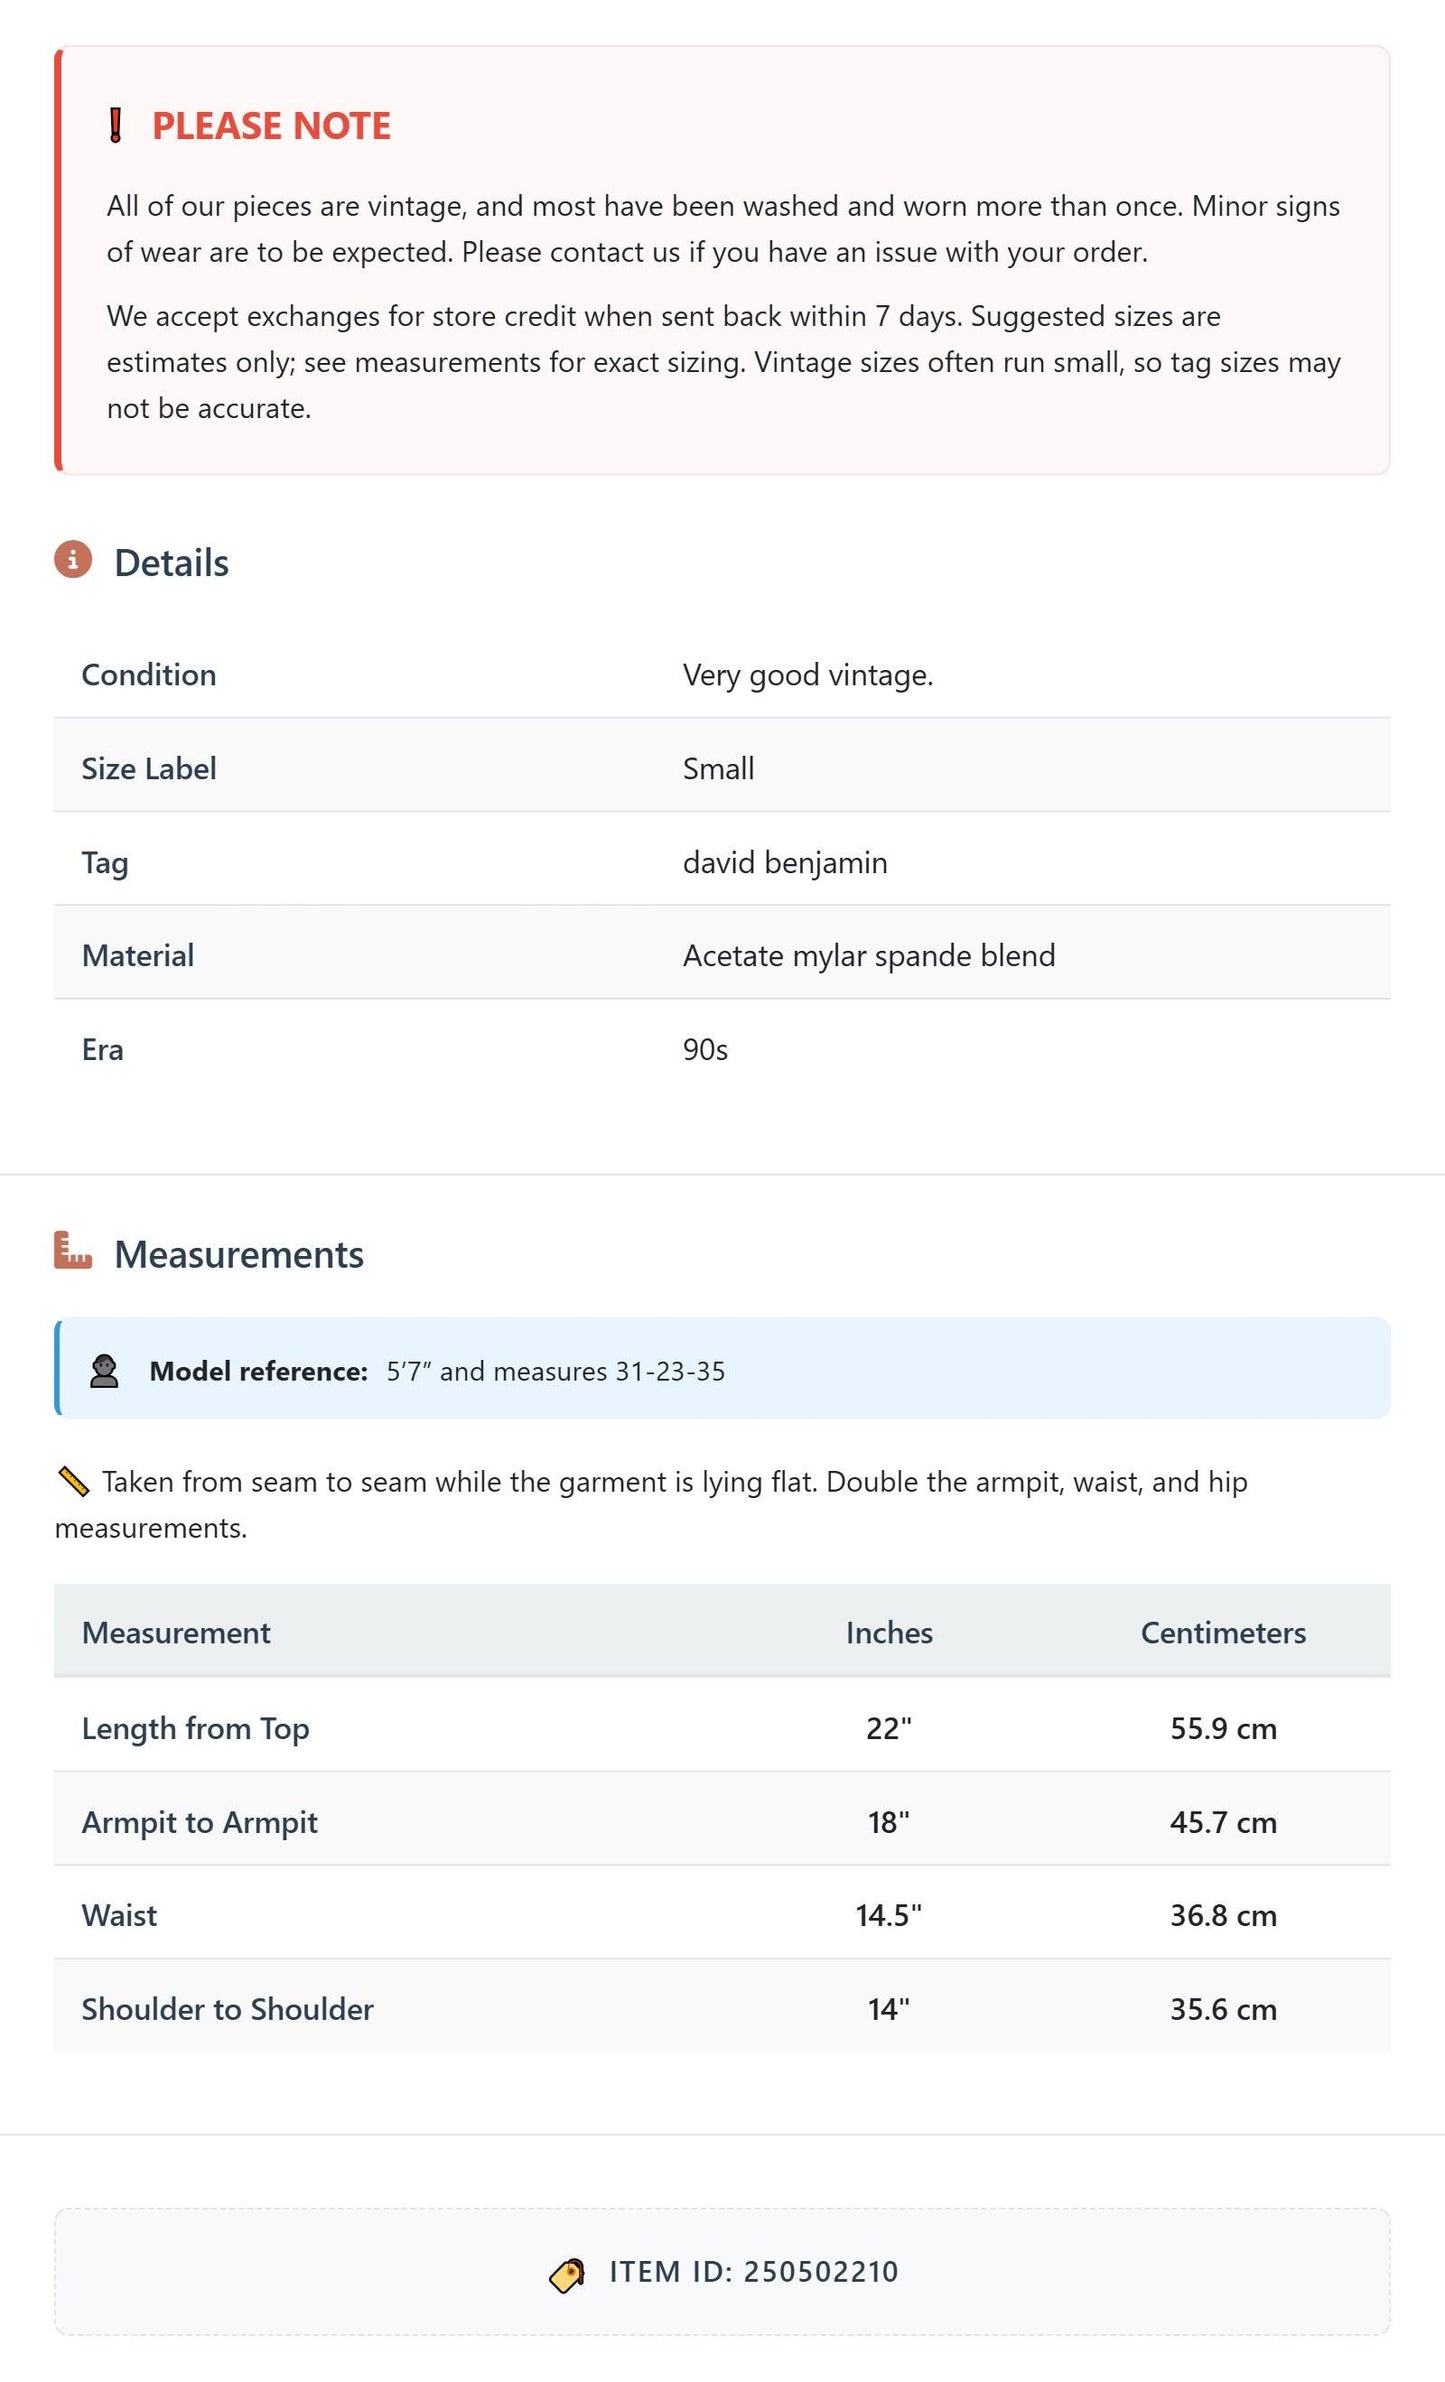Viewport: 1445px width, 2382px height.
Task: Click the yellow pencil ruler emoji
Action: [74, 1482]
